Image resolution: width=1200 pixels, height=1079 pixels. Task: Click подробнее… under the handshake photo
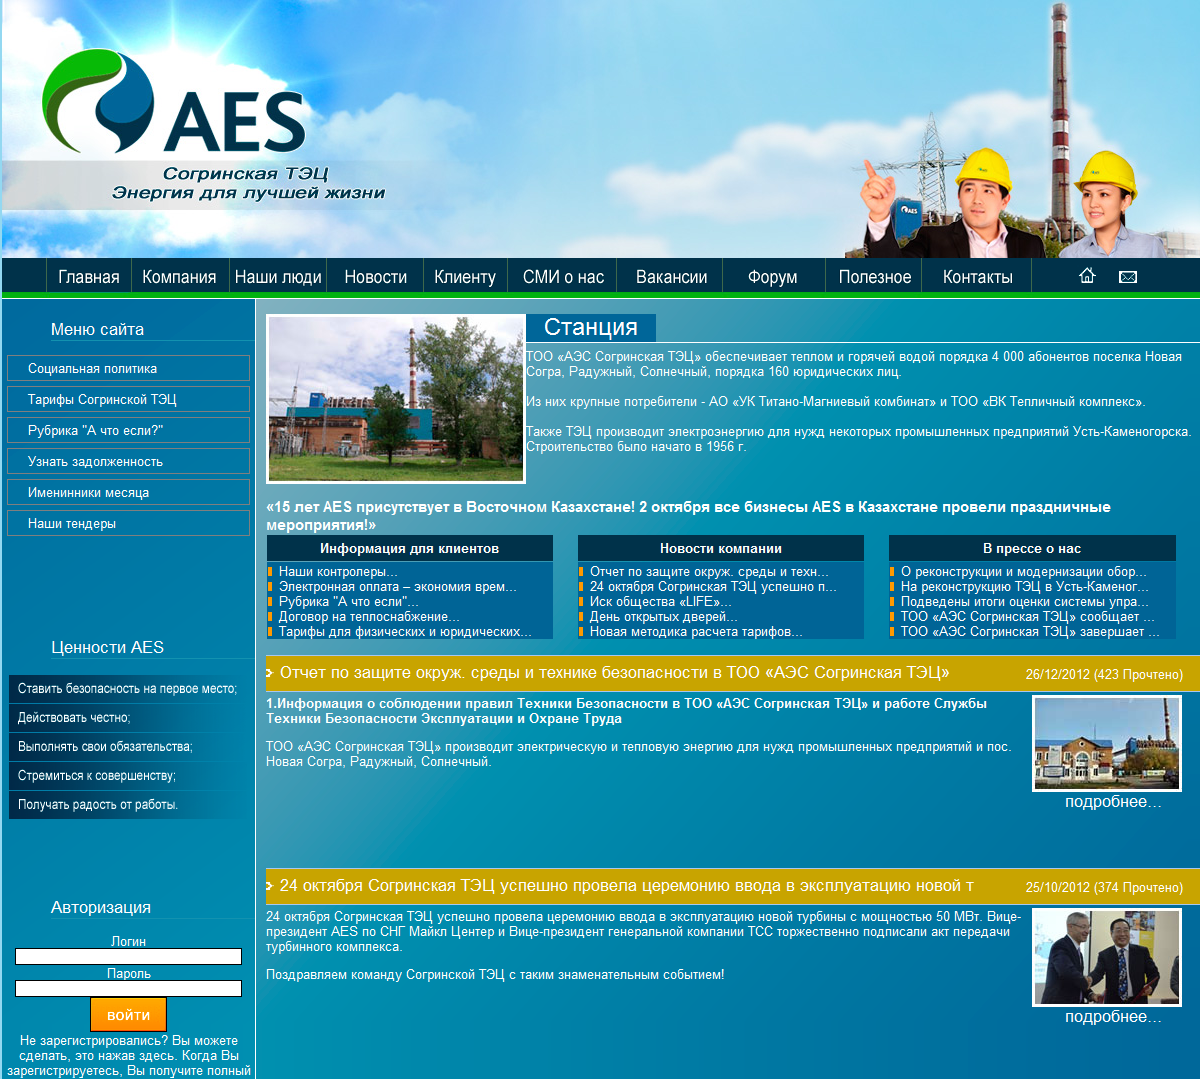(1113, 1017)
